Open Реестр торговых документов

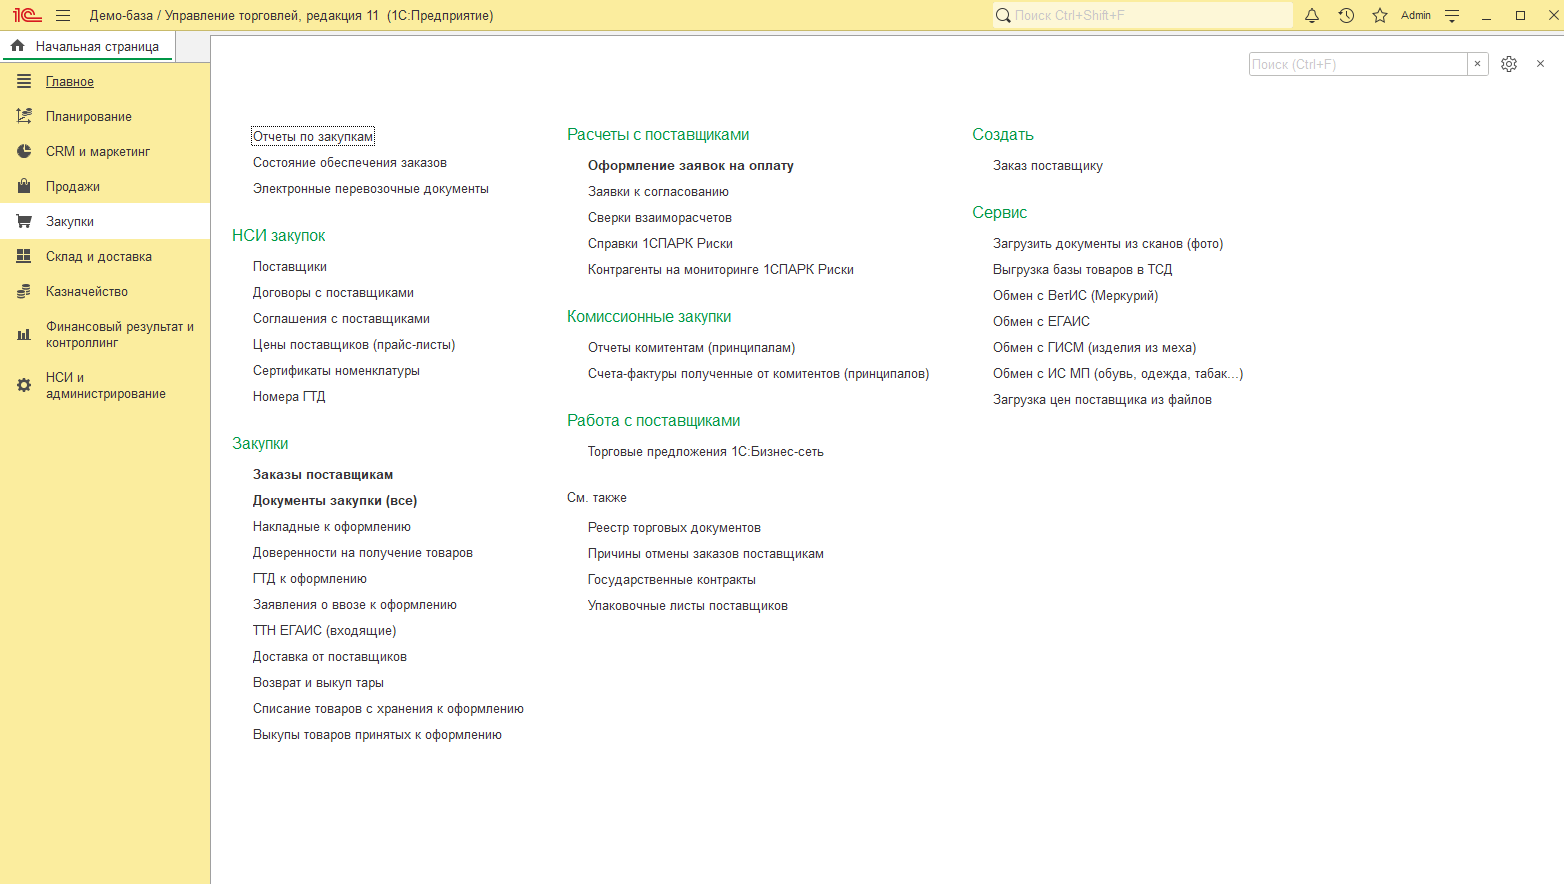(x=674, y=527)
